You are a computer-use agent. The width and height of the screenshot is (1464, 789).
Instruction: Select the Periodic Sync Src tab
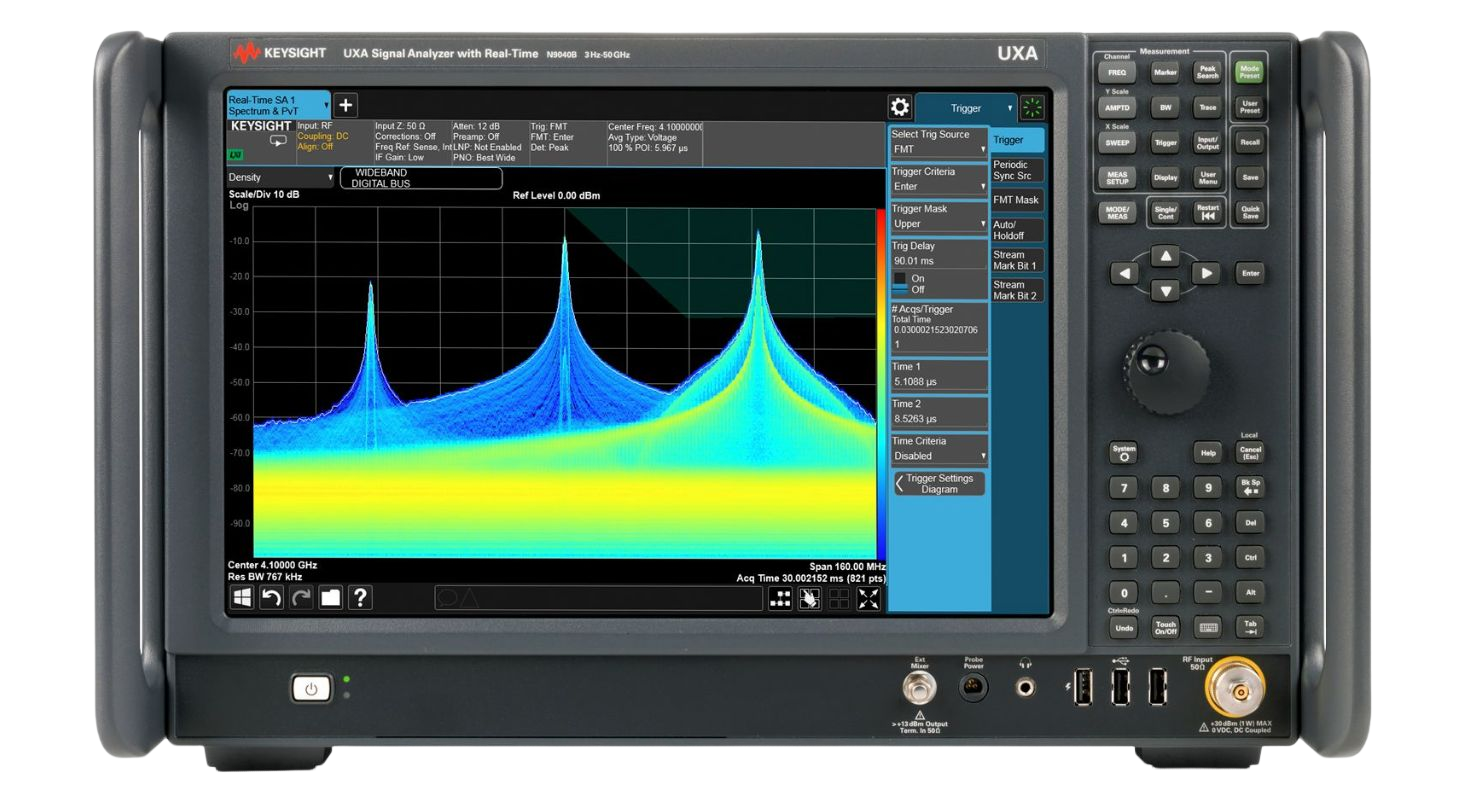1016,170
